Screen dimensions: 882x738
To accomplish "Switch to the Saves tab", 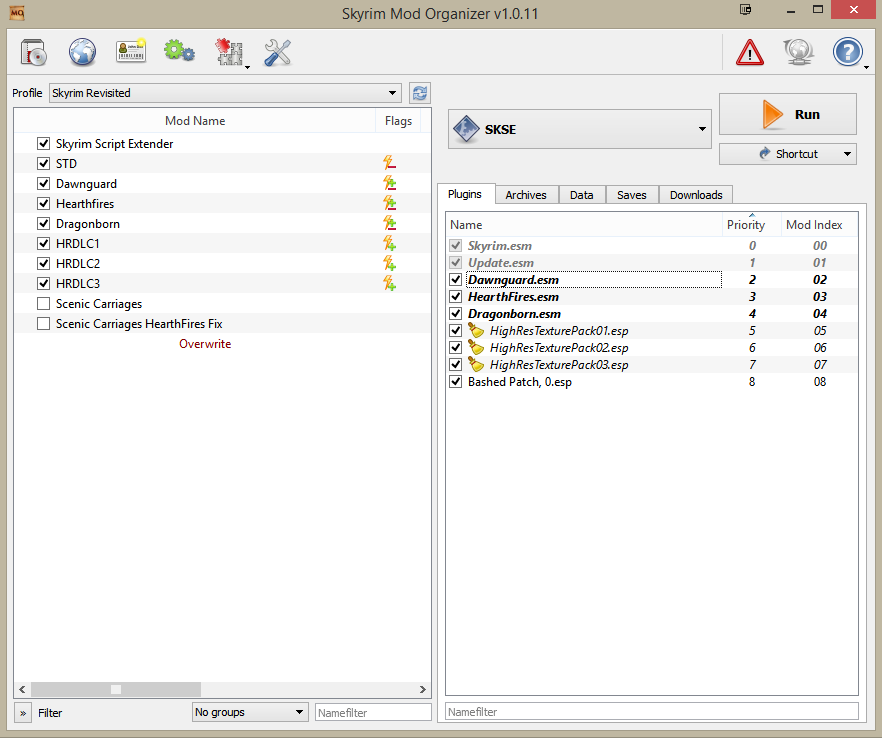I will [632, 195].
